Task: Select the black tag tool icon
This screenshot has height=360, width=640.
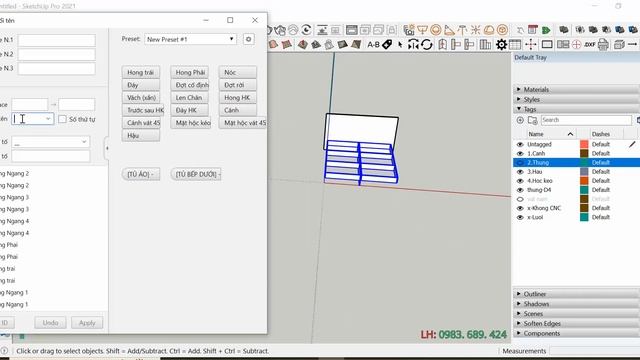Action: tap(387, 44)
